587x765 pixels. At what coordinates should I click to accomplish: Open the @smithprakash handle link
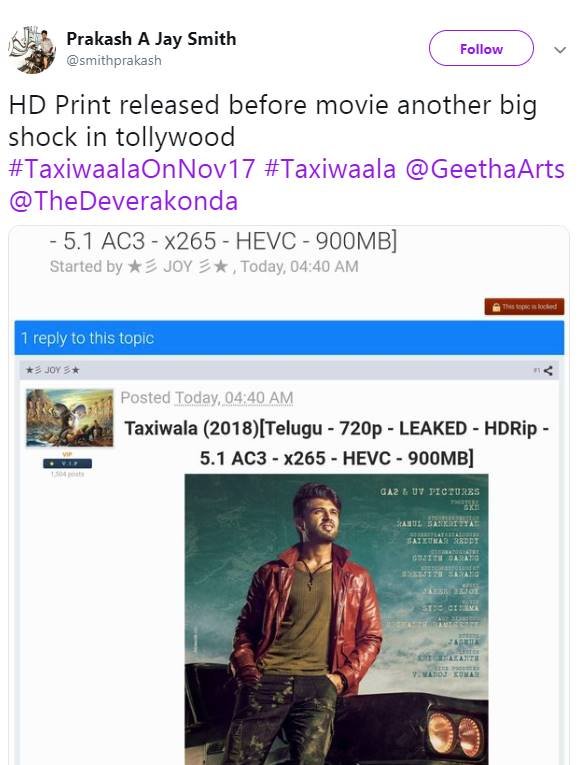click(x=114, y=60)
